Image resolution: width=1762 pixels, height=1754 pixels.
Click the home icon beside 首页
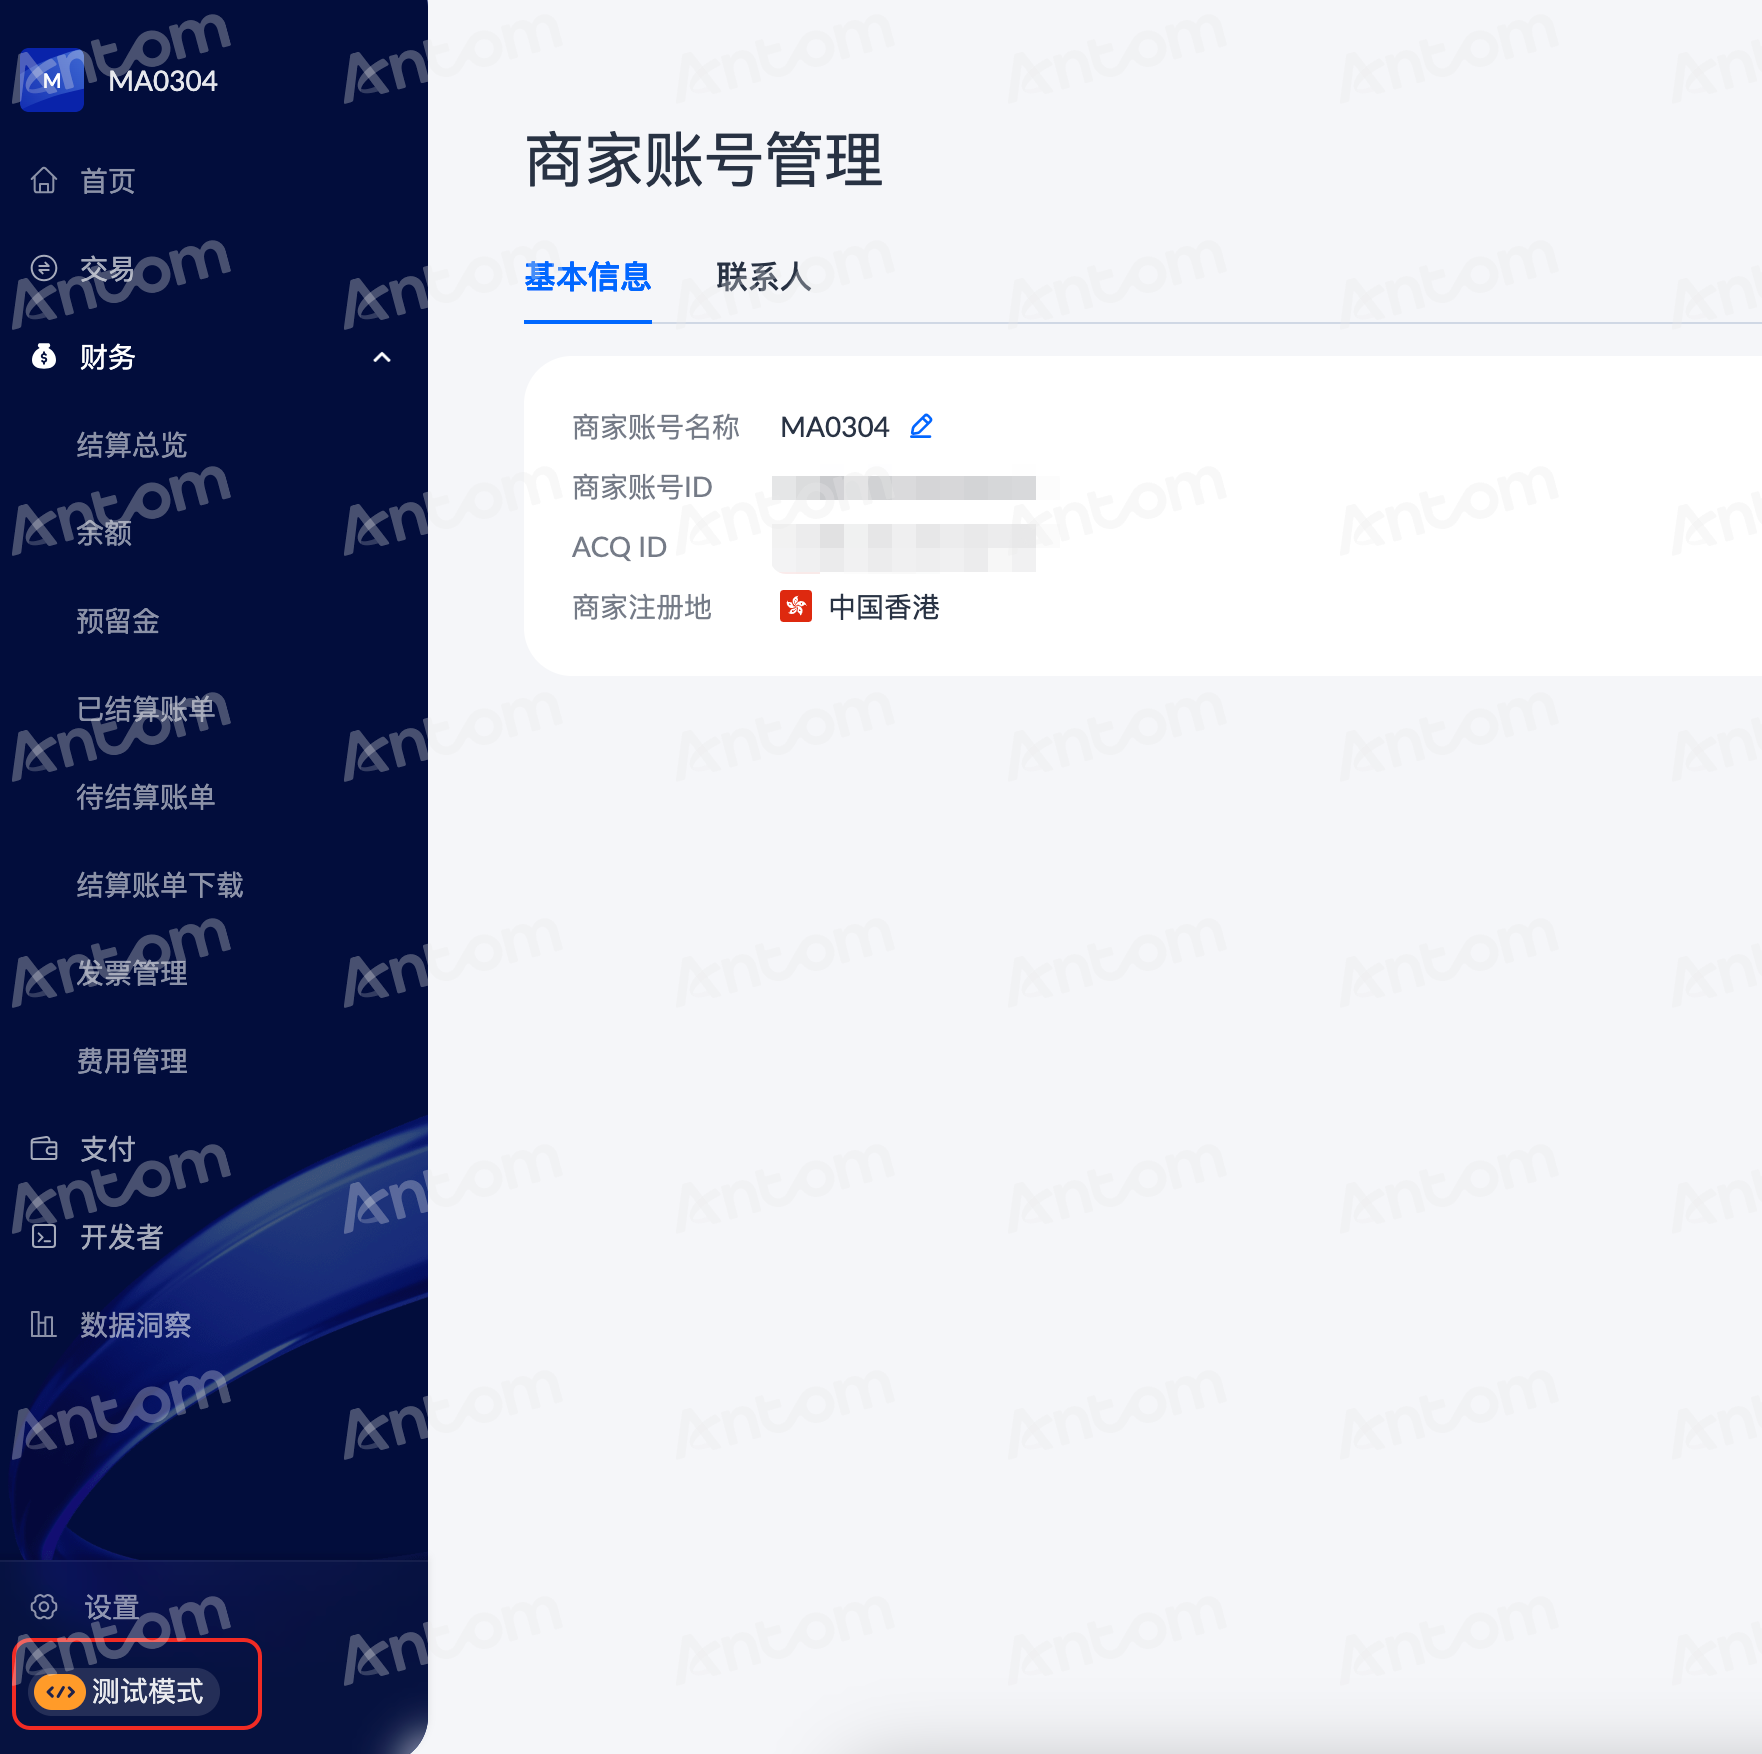(x=44, y=180)
